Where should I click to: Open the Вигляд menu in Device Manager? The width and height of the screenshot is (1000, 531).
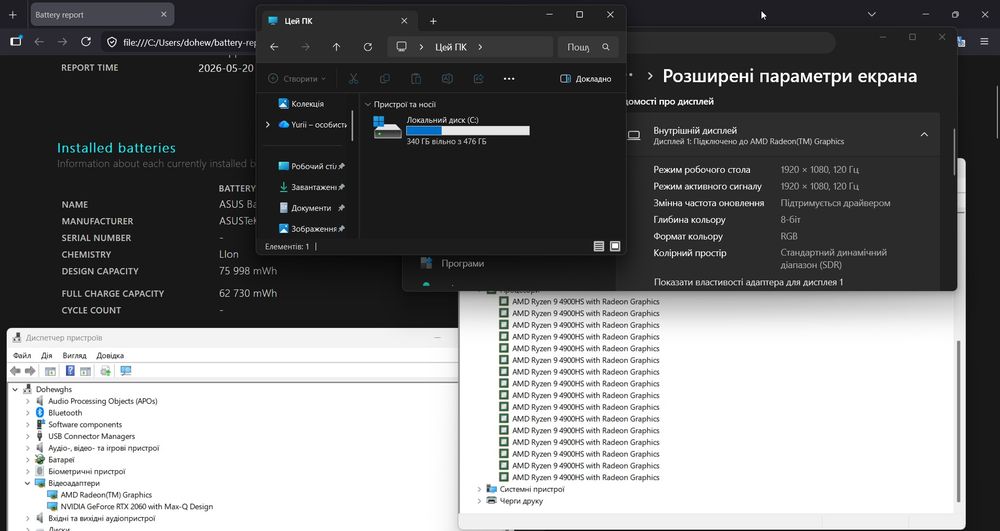75,355
